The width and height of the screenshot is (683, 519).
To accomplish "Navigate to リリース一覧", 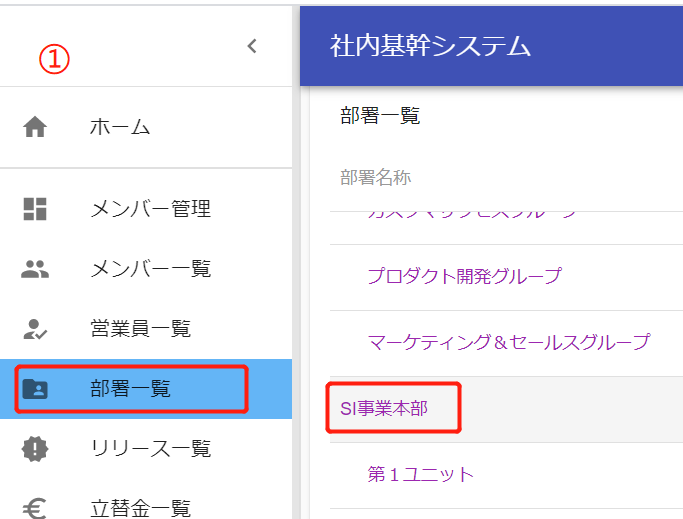I will (150, 448).
